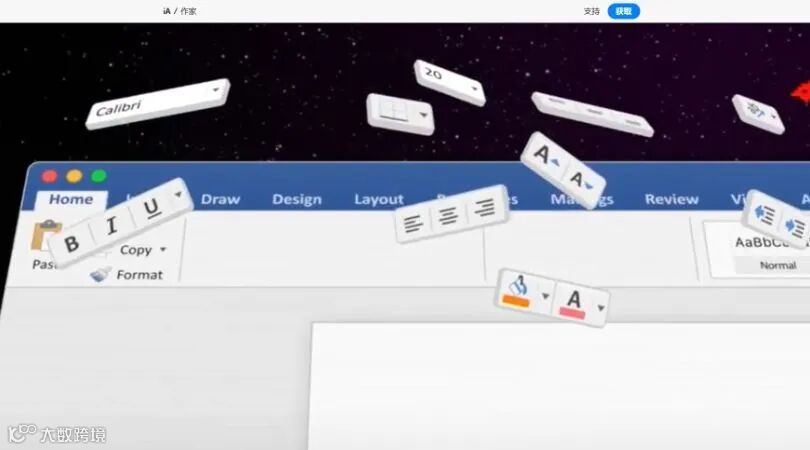Switch to the Mailings tab

click(x=582, y=199)
